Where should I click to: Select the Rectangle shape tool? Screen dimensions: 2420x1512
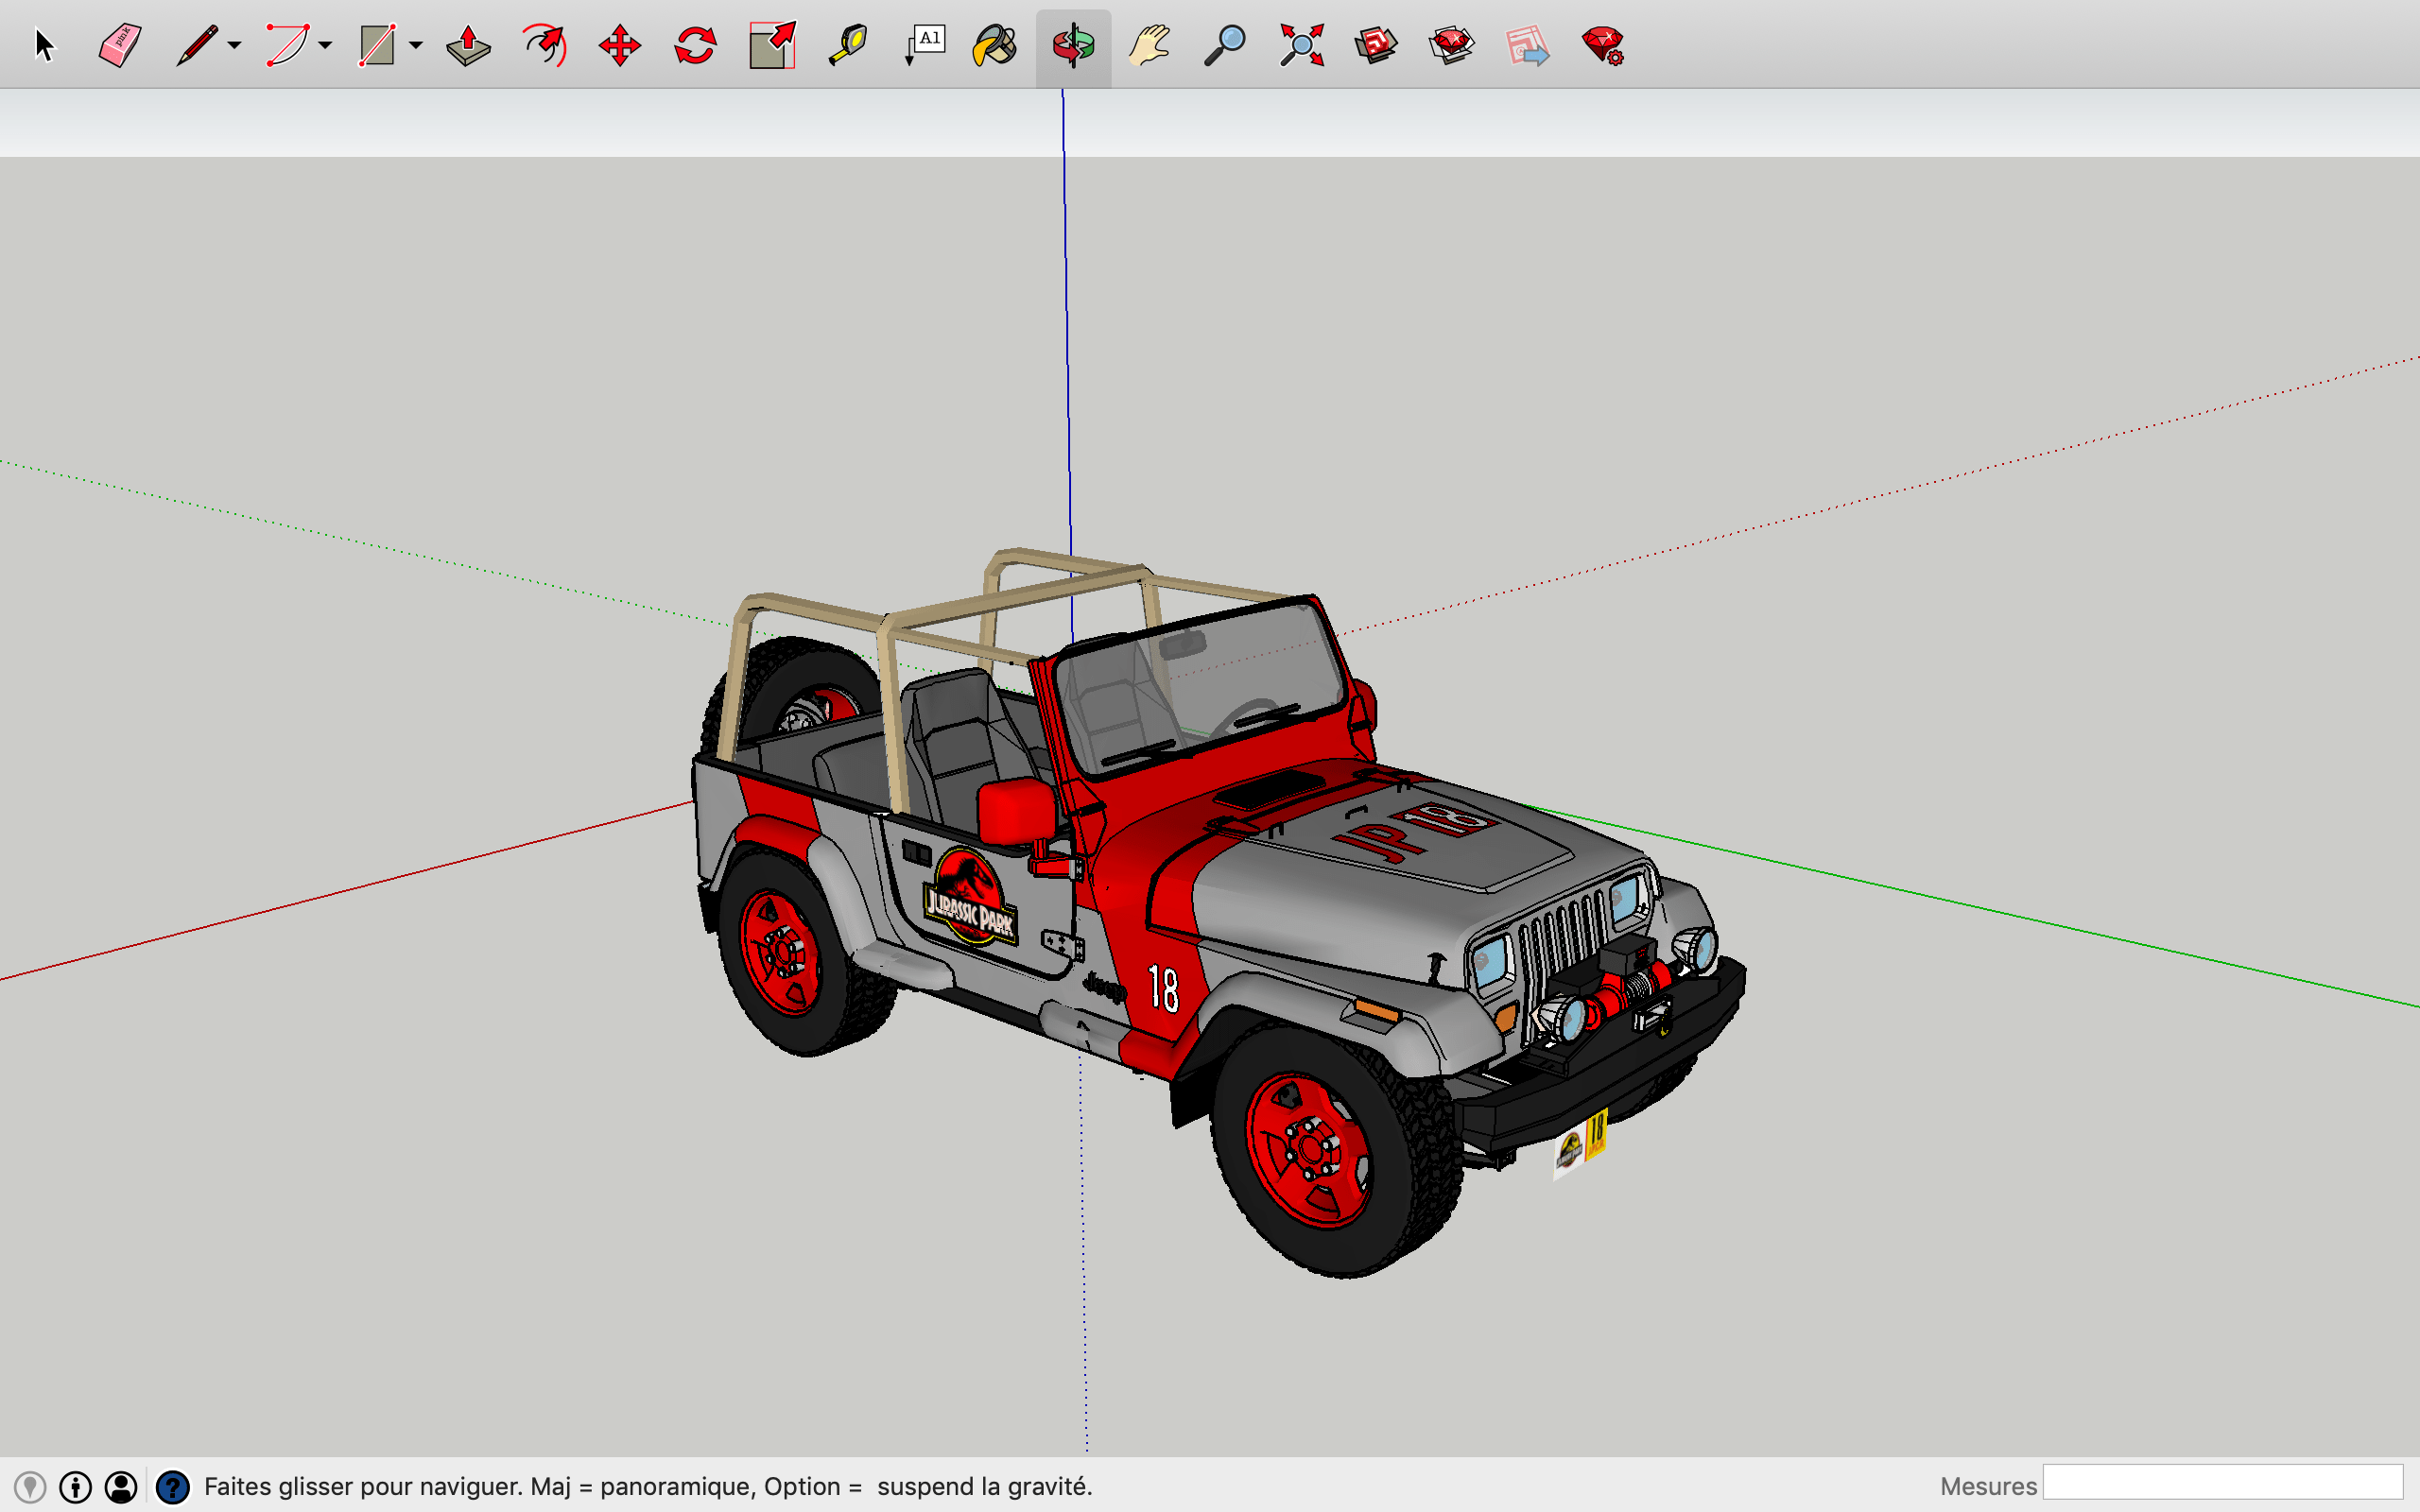[x=377, y=46]
